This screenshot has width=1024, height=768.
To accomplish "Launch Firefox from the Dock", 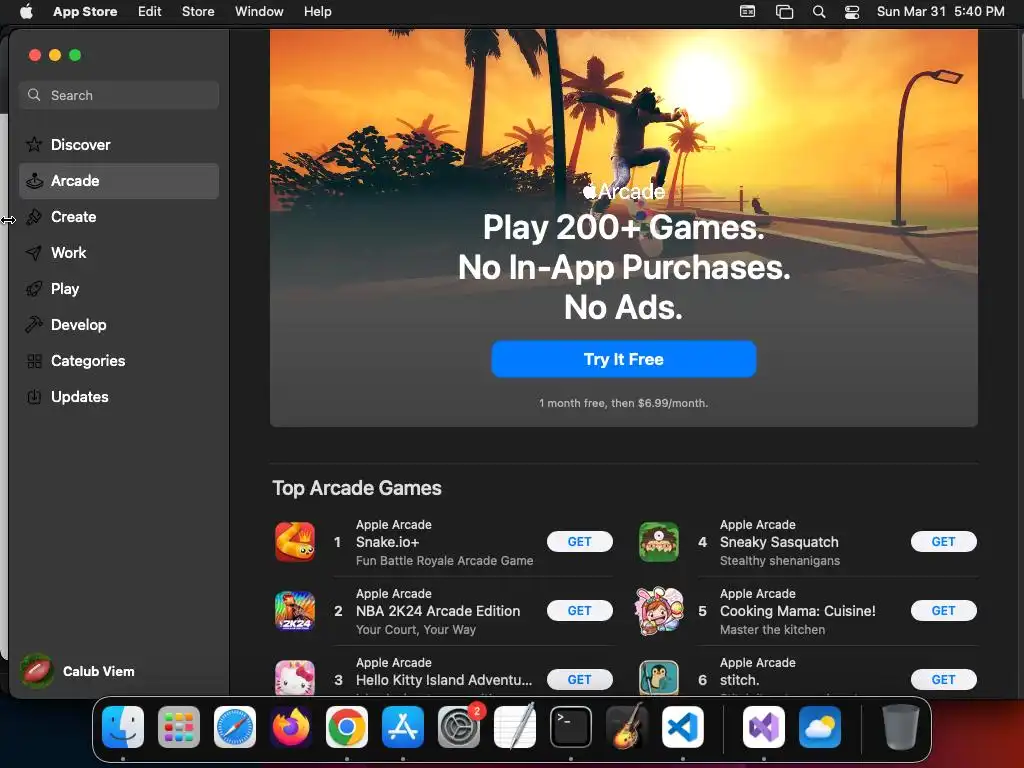I will pyautogui.click(x=291, y=727).
